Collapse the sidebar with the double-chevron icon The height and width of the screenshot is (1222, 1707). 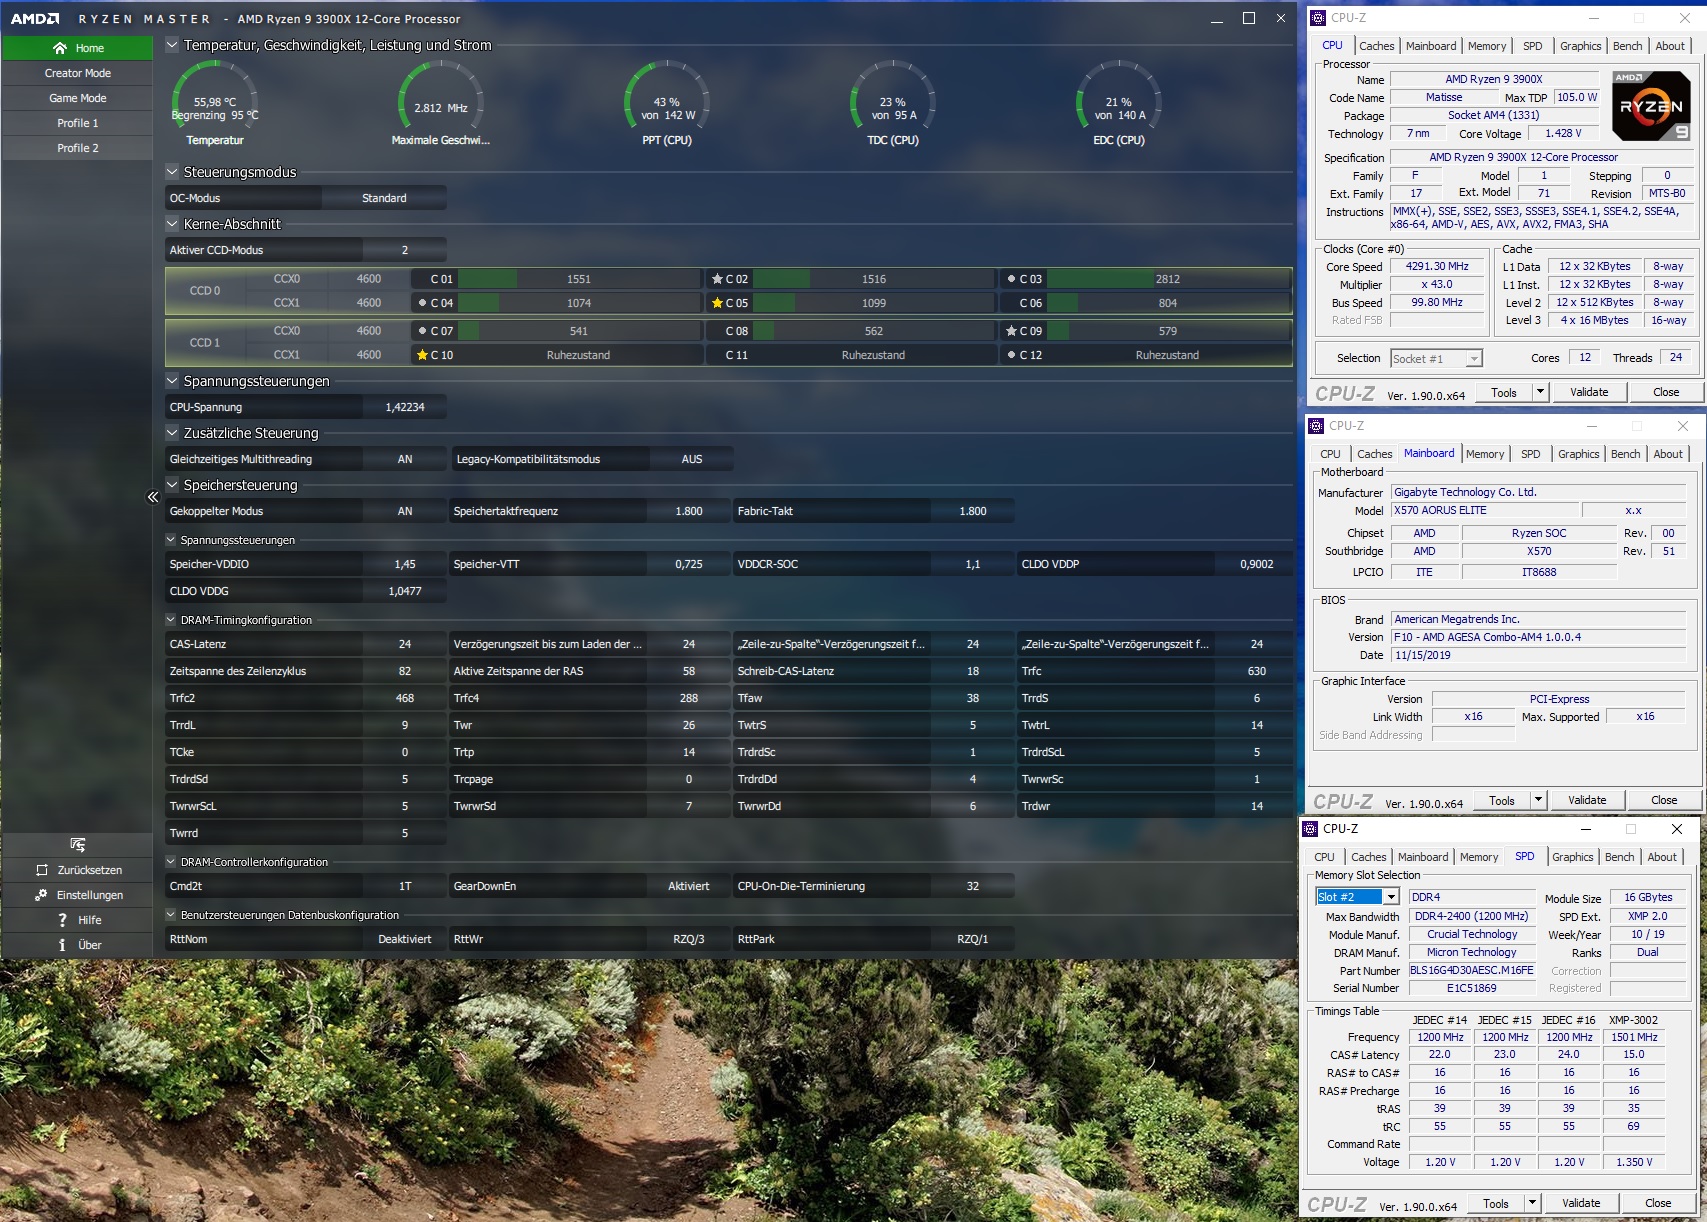153,497
